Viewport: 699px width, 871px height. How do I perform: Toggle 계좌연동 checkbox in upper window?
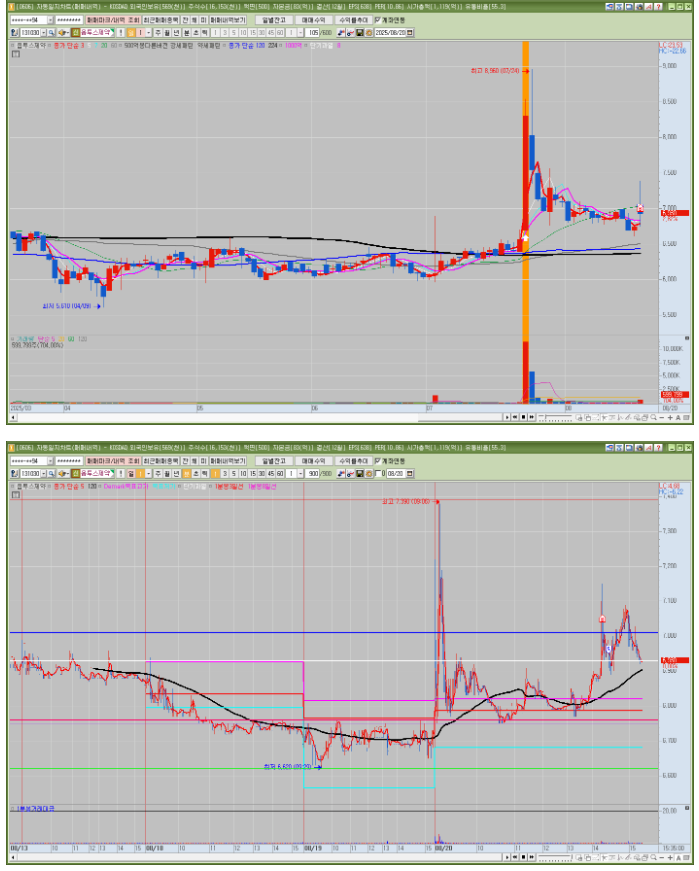tap(377, 19)
